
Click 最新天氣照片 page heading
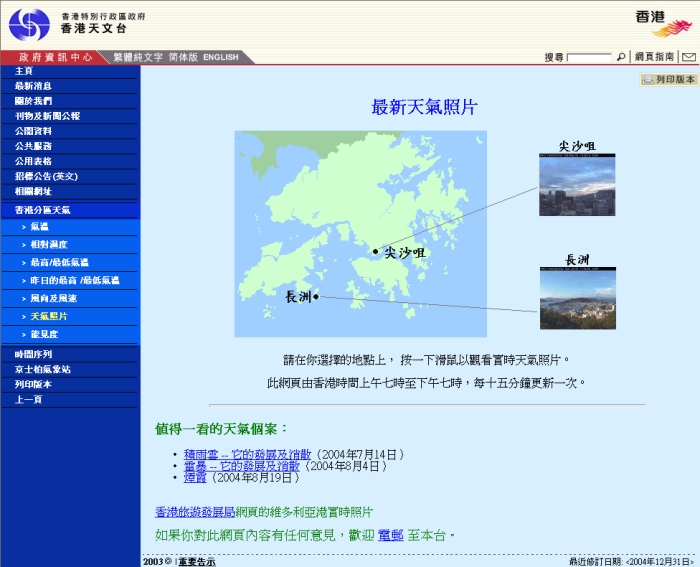(x=424, y=107)
